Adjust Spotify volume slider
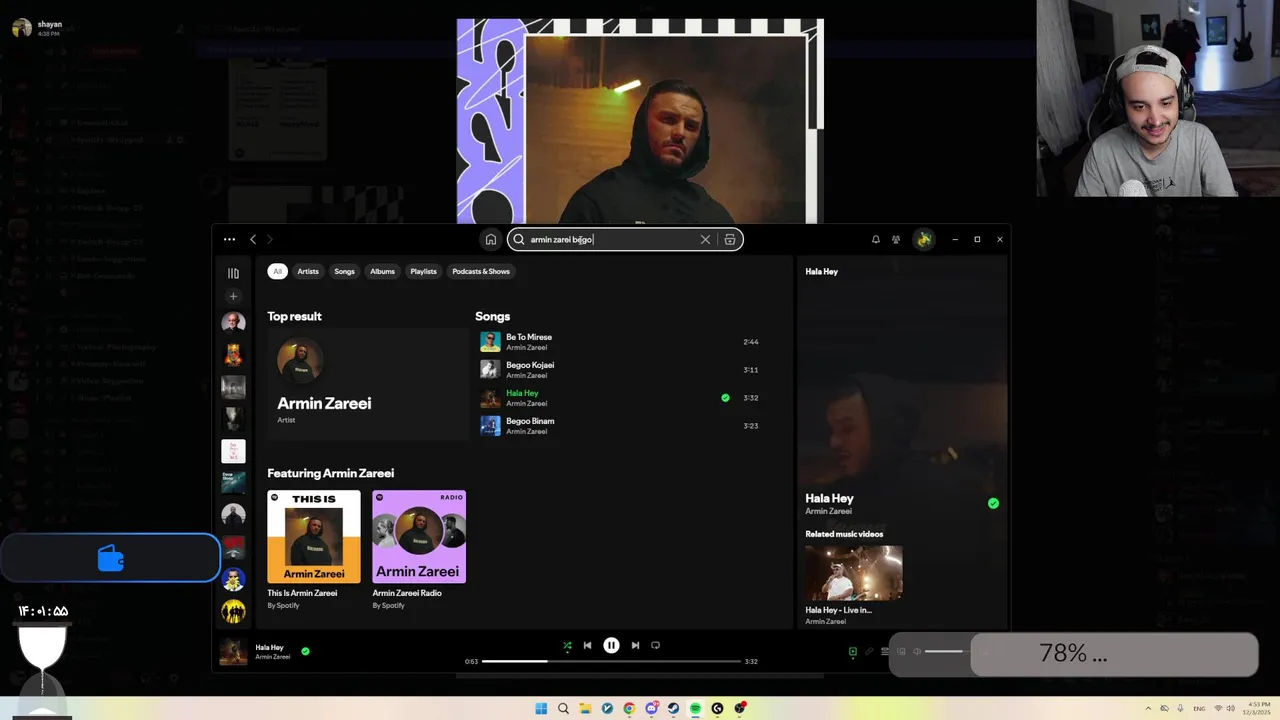 pyautogui.click(x=948, y=652)
